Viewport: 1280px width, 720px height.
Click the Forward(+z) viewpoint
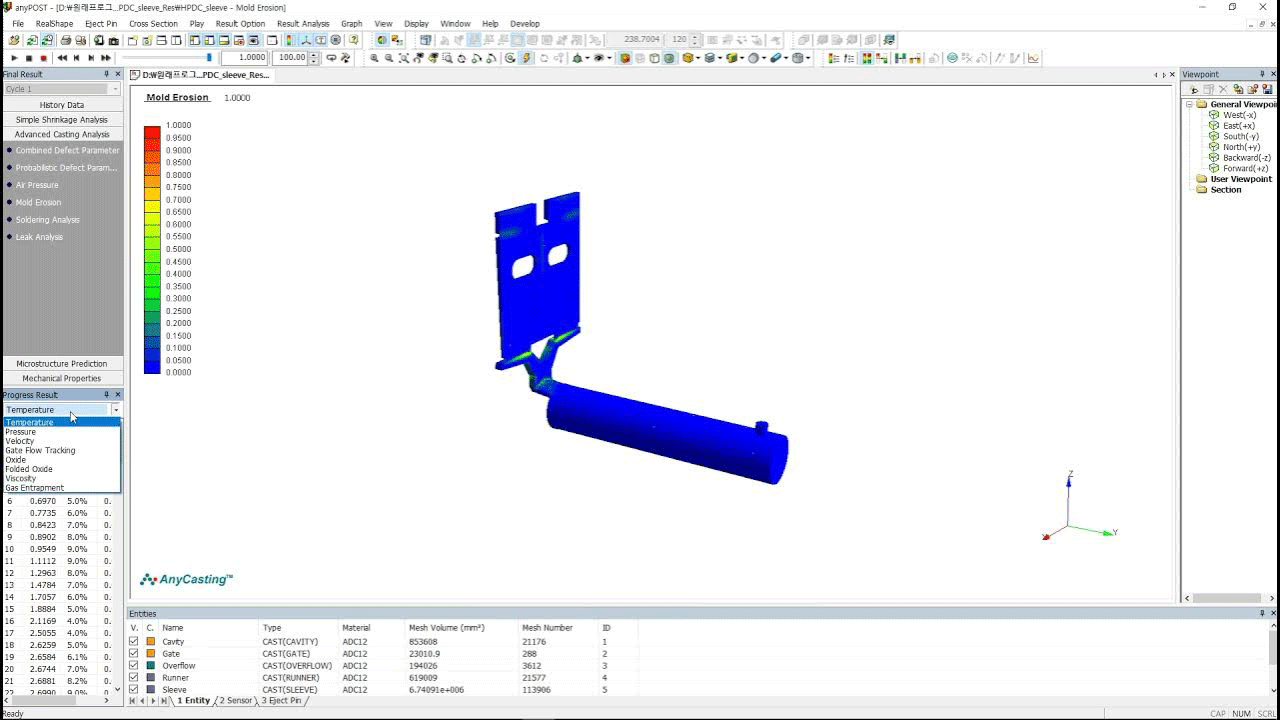coord(1245,168)
